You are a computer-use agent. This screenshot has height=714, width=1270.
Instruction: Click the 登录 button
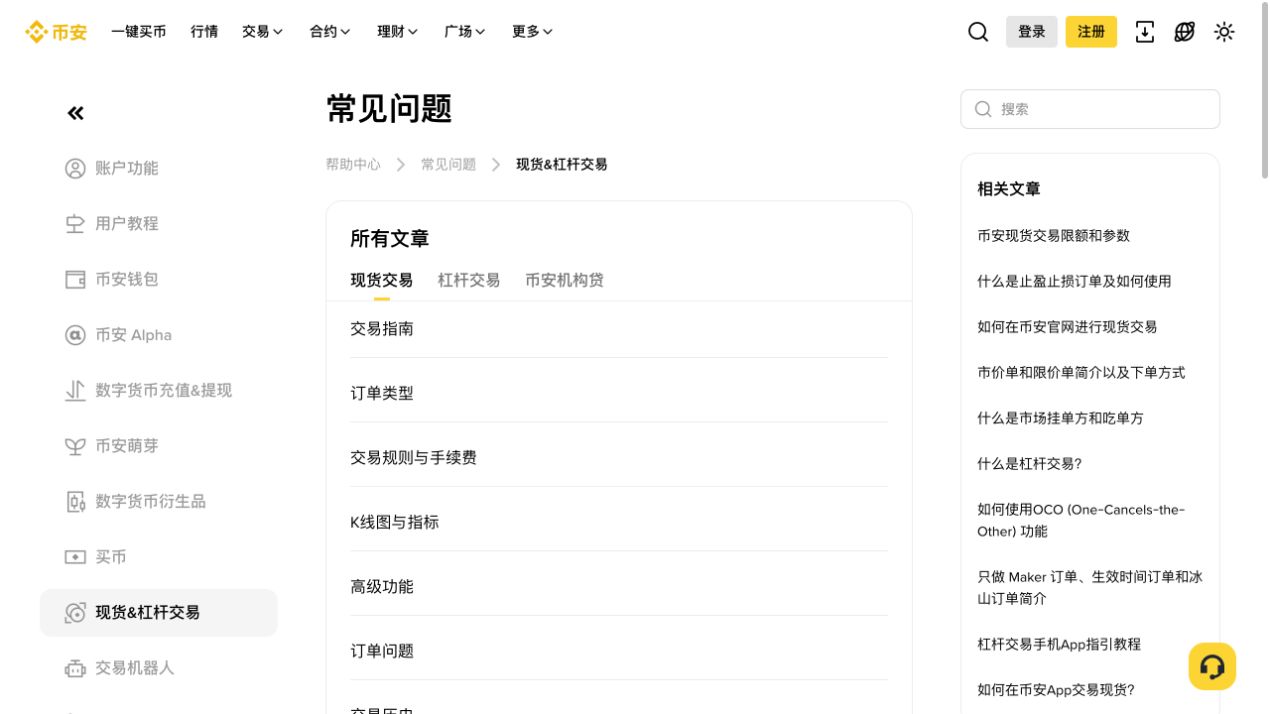[x=1032, y=32]
